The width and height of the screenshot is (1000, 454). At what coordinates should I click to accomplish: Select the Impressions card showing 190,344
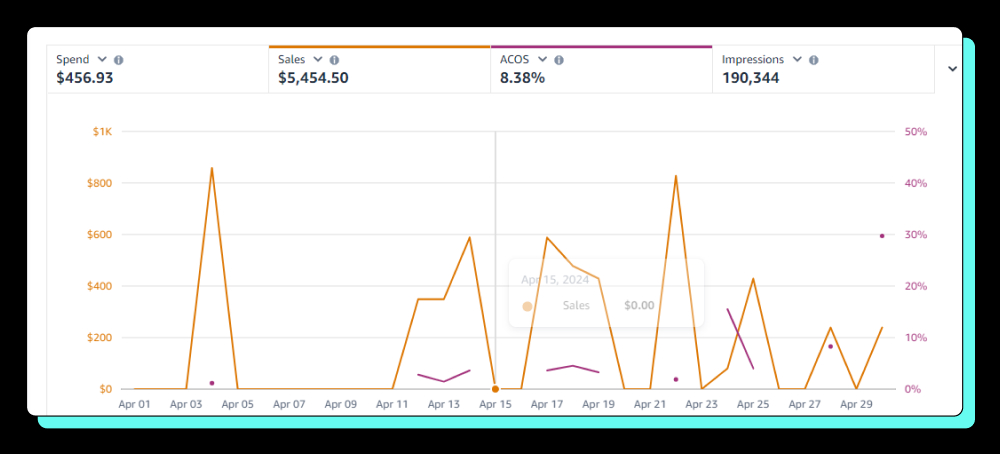pos(823,70)
